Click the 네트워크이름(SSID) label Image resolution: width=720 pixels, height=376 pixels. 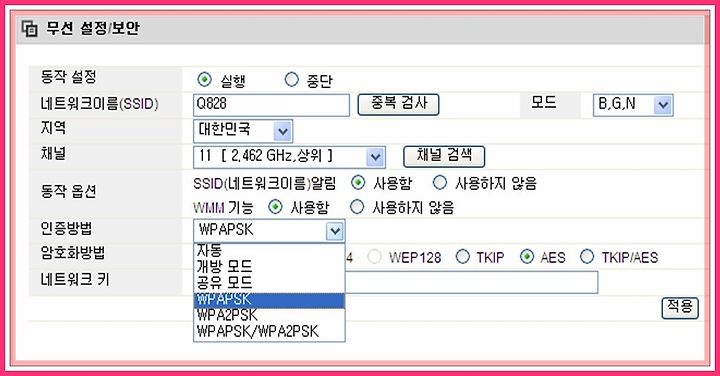coord(100,104)
